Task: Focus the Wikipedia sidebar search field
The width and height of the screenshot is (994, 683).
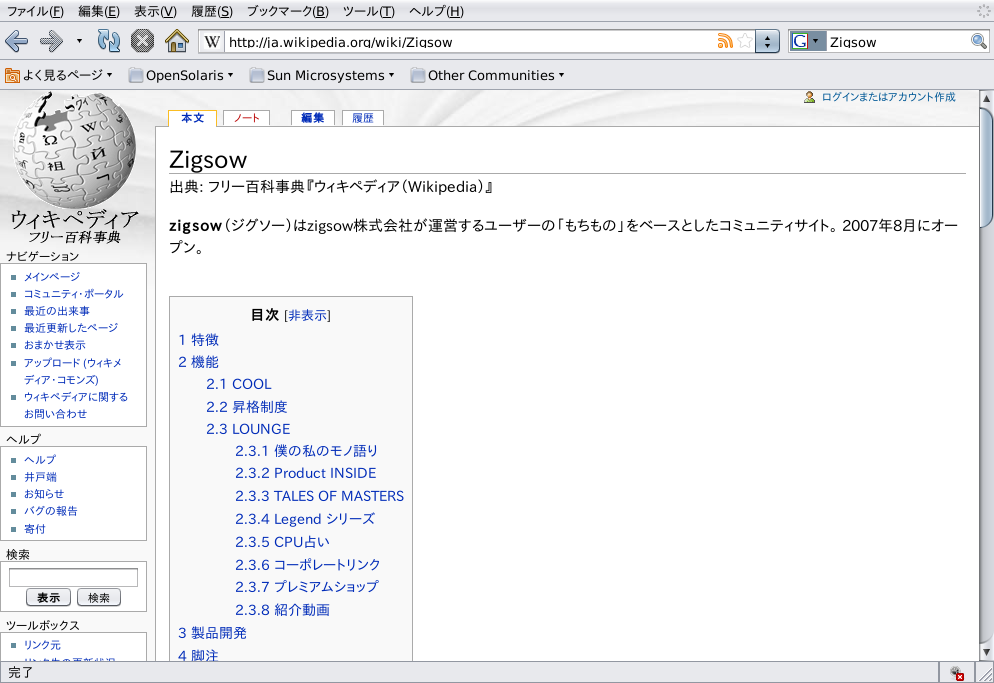Action: pos(74,578)
